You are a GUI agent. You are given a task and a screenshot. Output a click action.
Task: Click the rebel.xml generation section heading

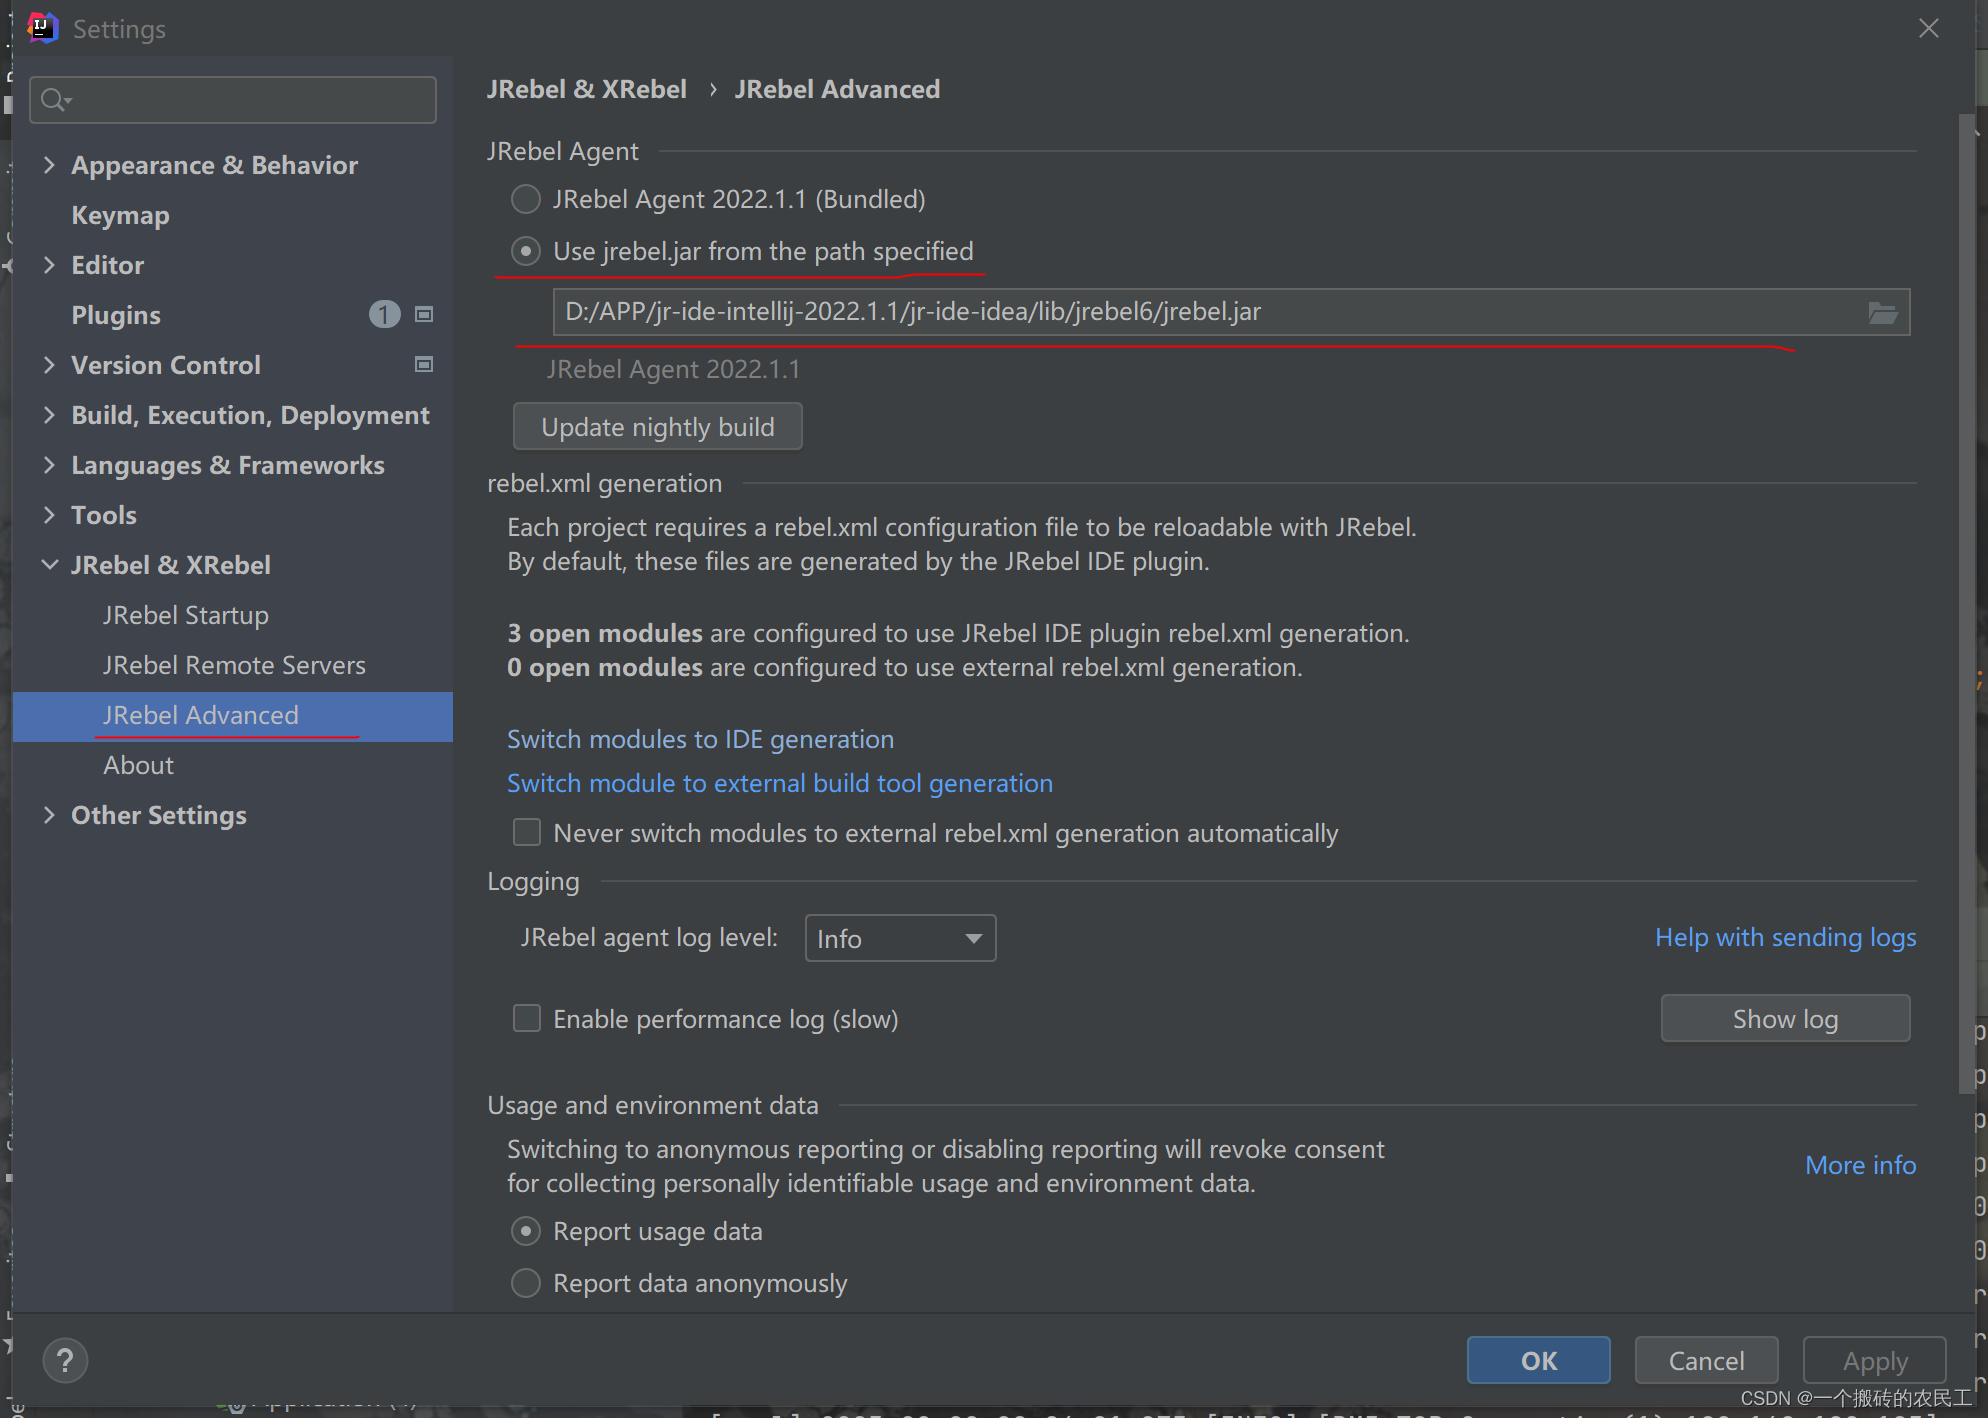(604, 483)
